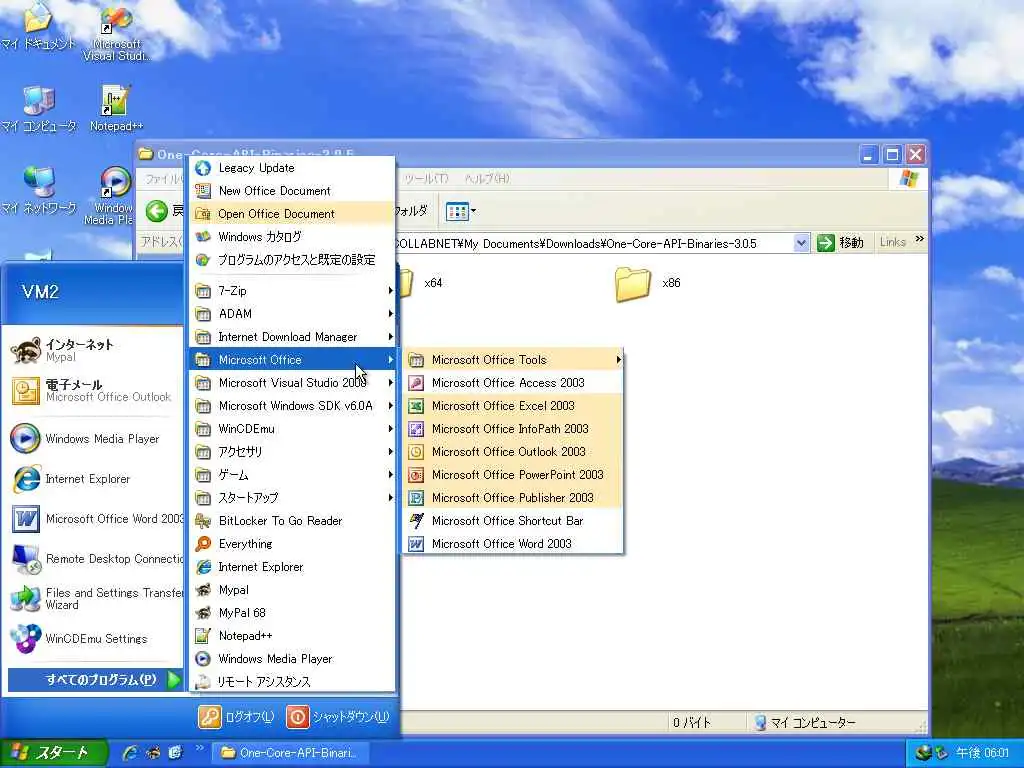Open the address bar dropdown arrow

point(801,243)
